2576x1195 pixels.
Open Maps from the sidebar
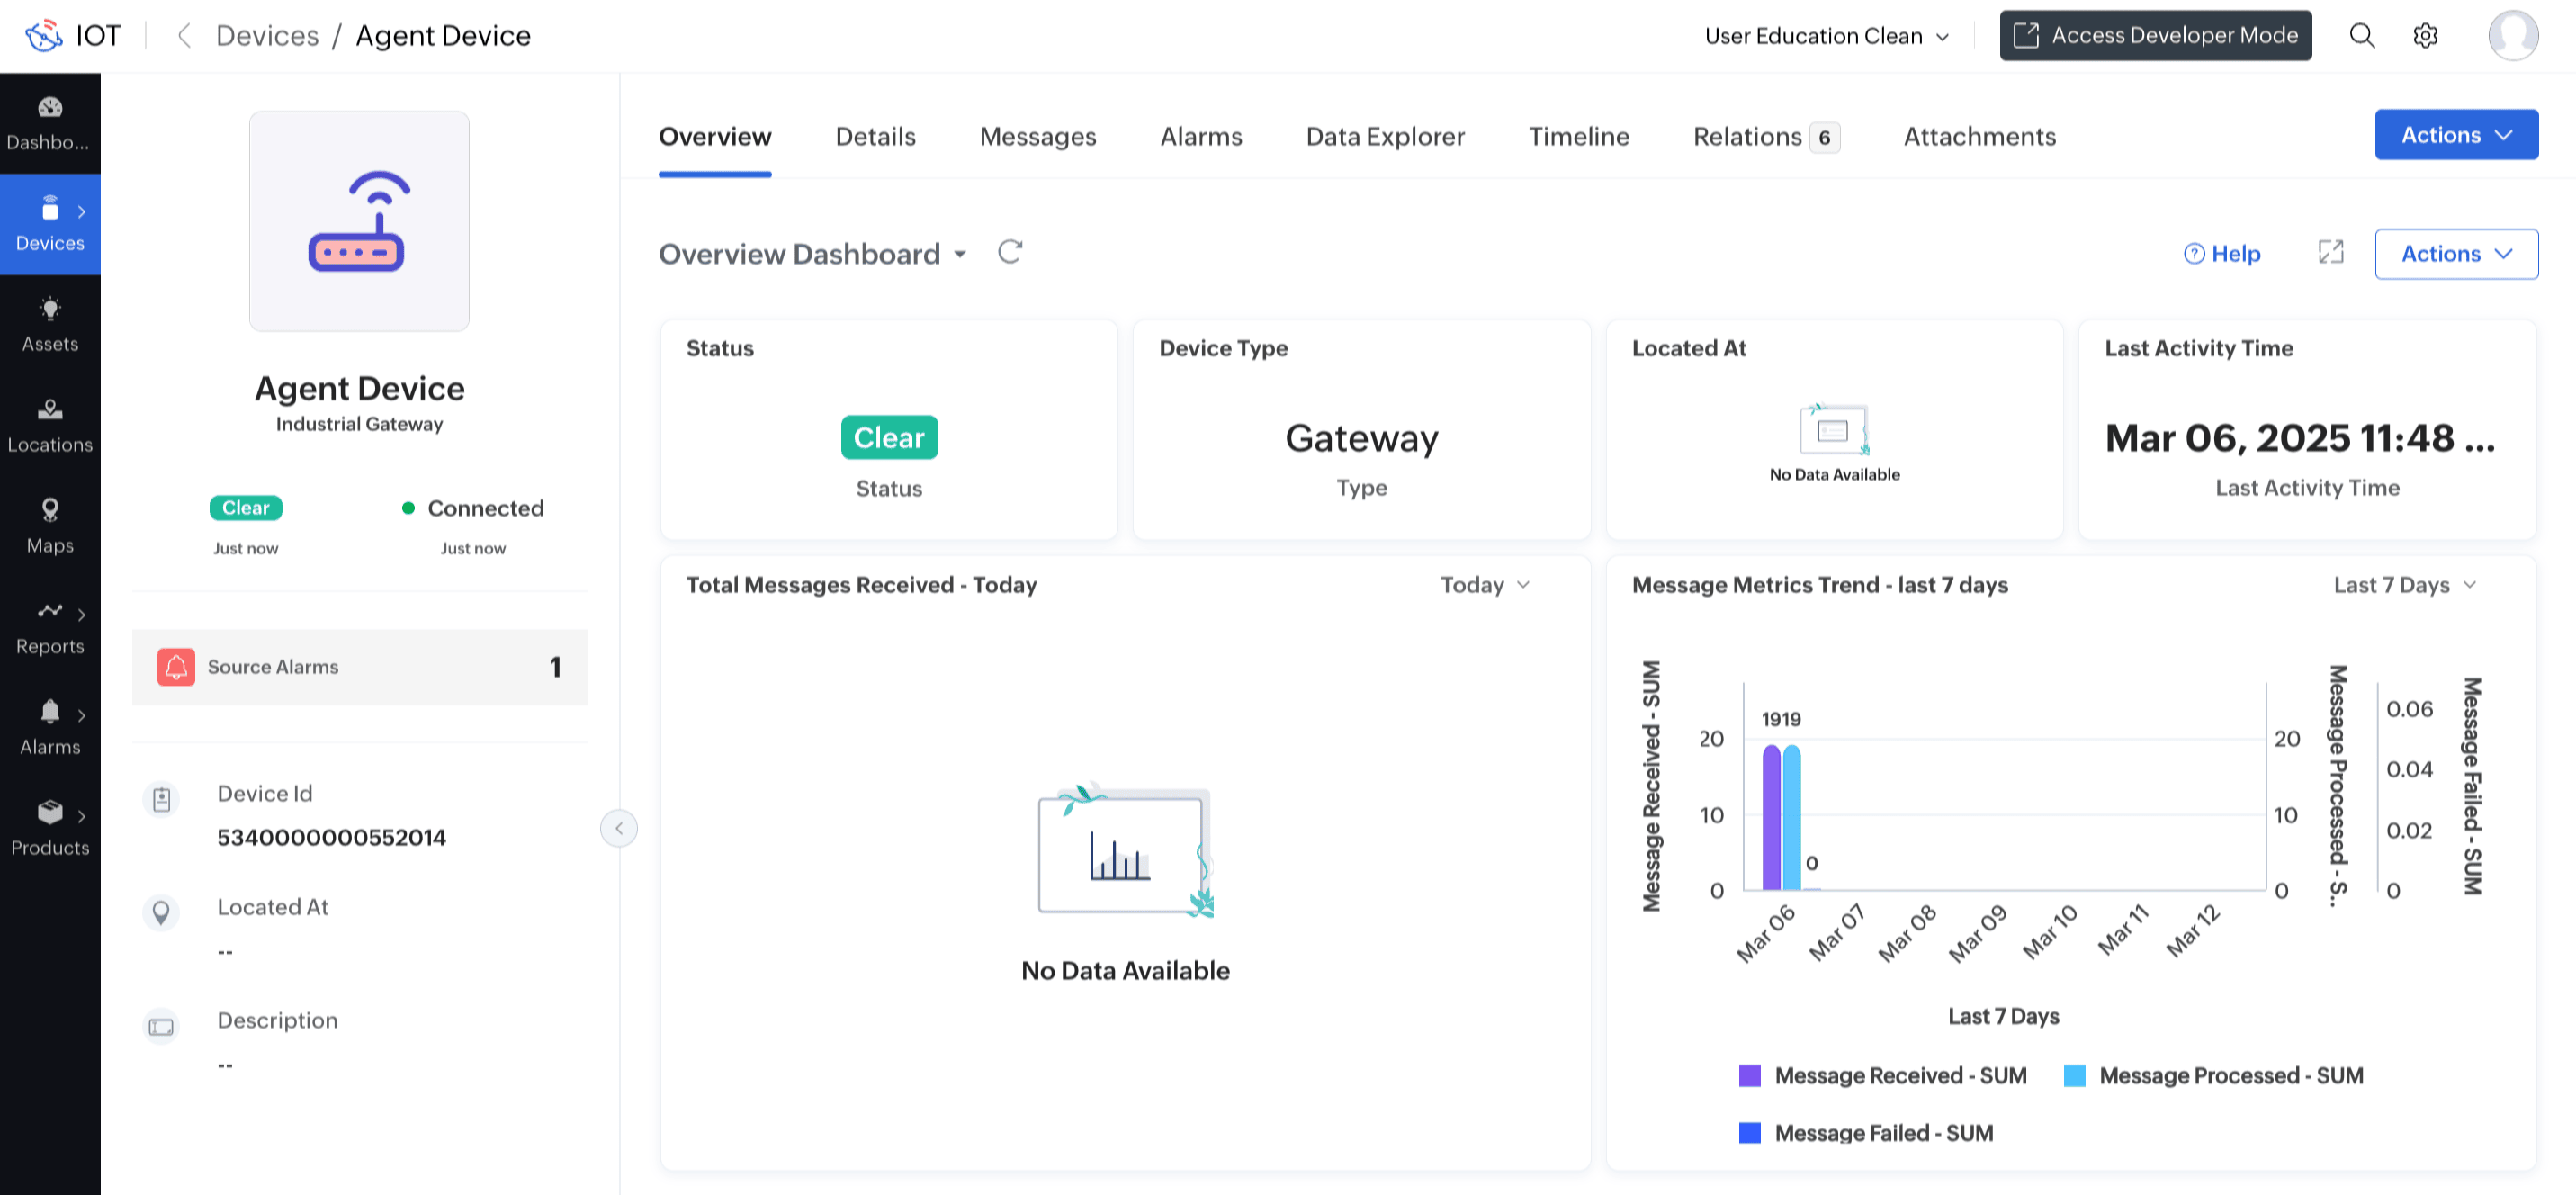coord(50,525)
